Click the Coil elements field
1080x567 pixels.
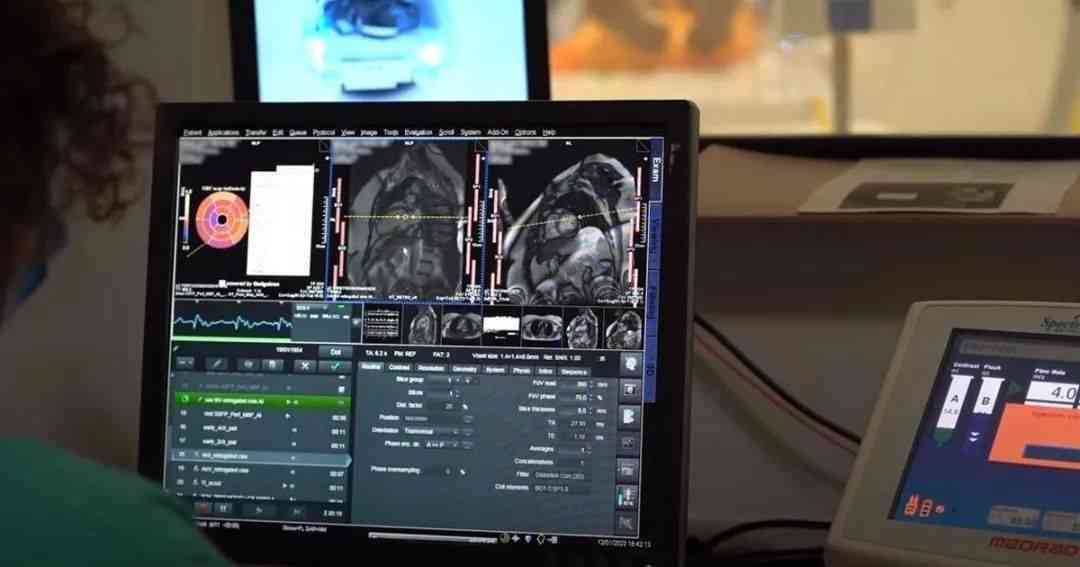tap(561, 488)
